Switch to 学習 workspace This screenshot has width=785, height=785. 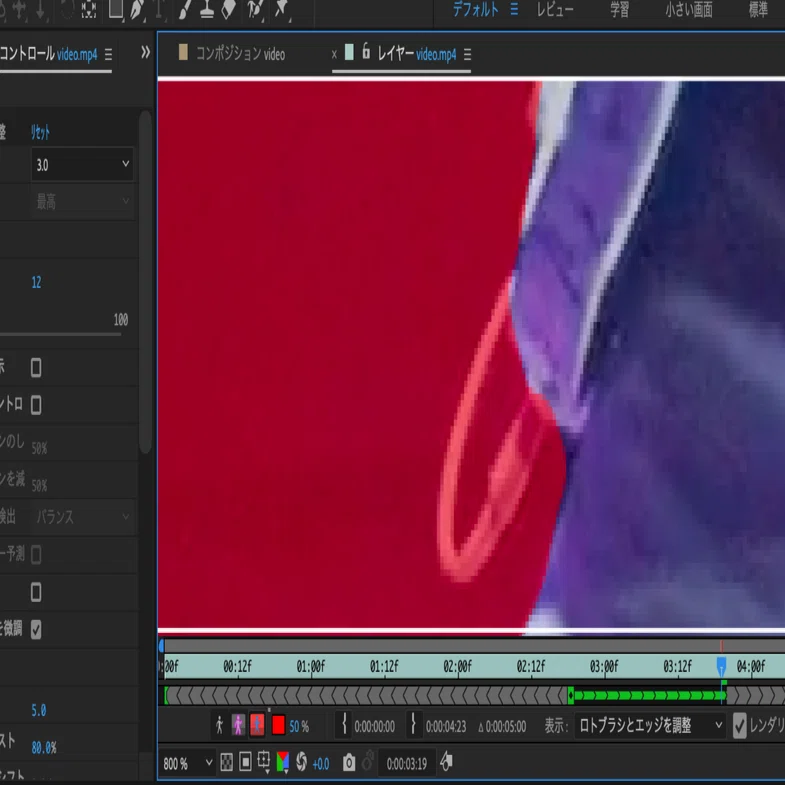[x=619, y=9]
